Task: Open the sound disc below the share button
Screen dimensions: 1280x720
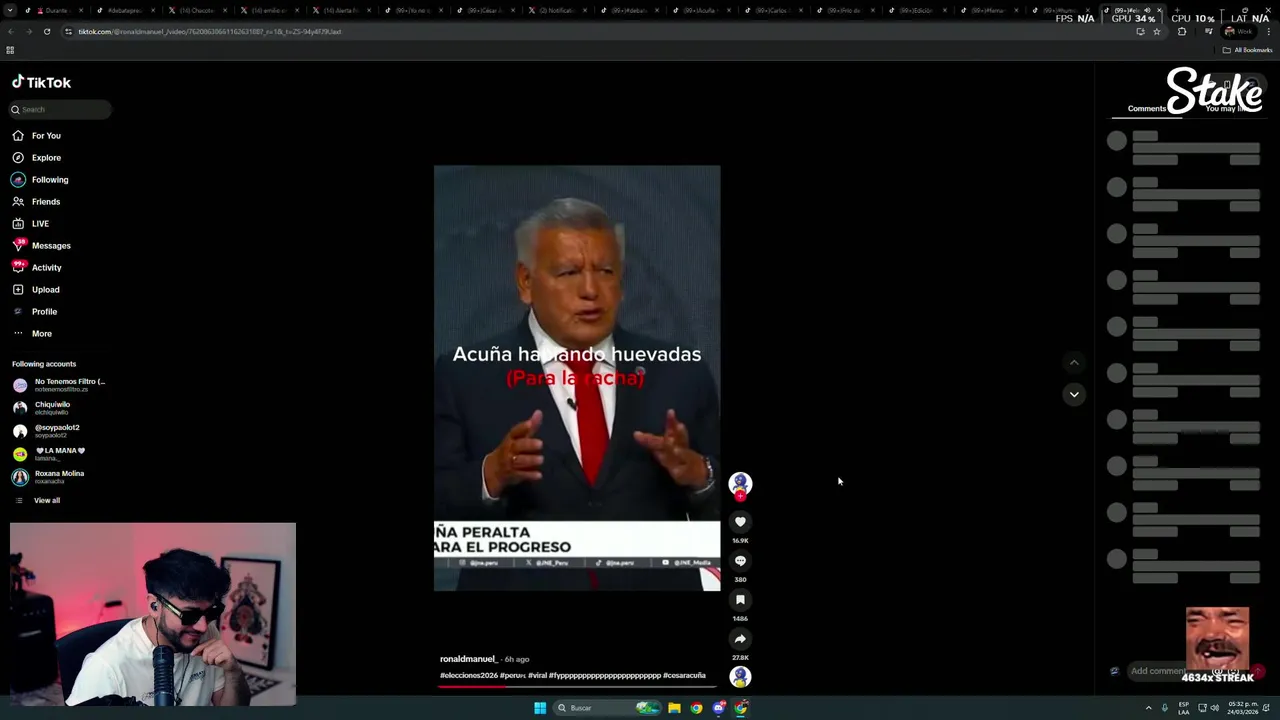Action: pyautogui.click(x=740, y=677)
